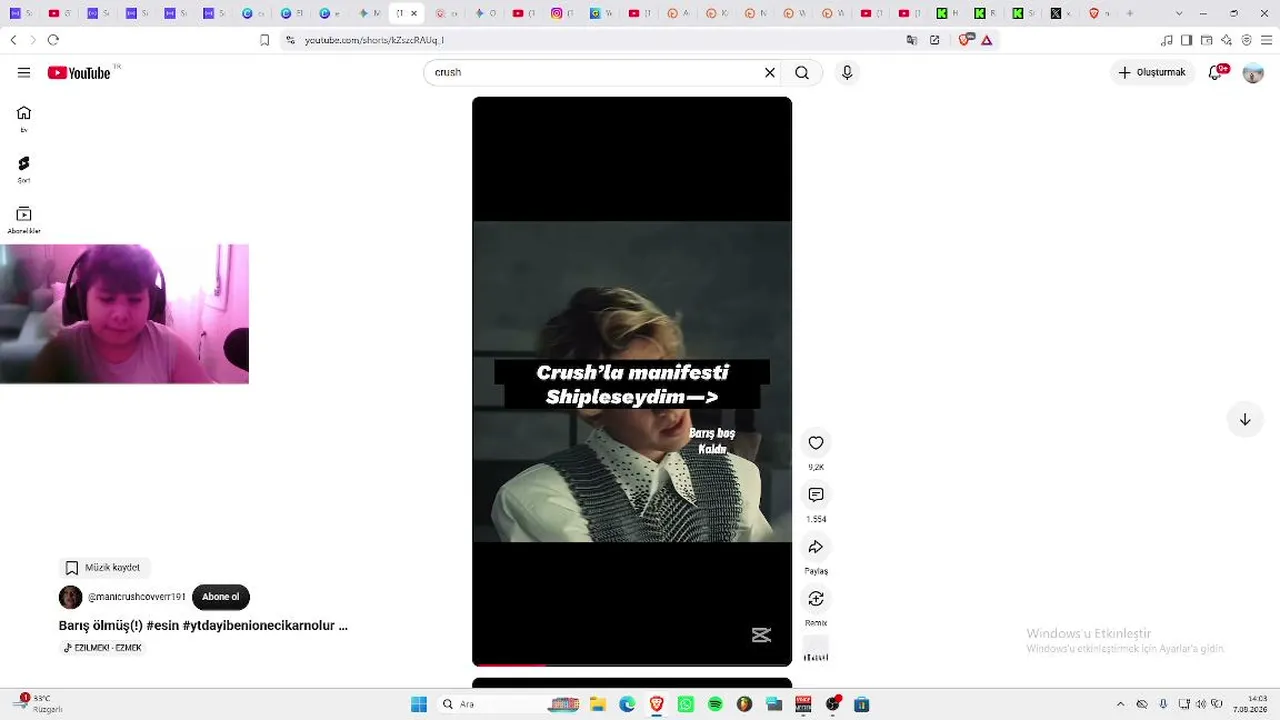Click the playing short video area

pyautogui.click(x=632, y=381)
